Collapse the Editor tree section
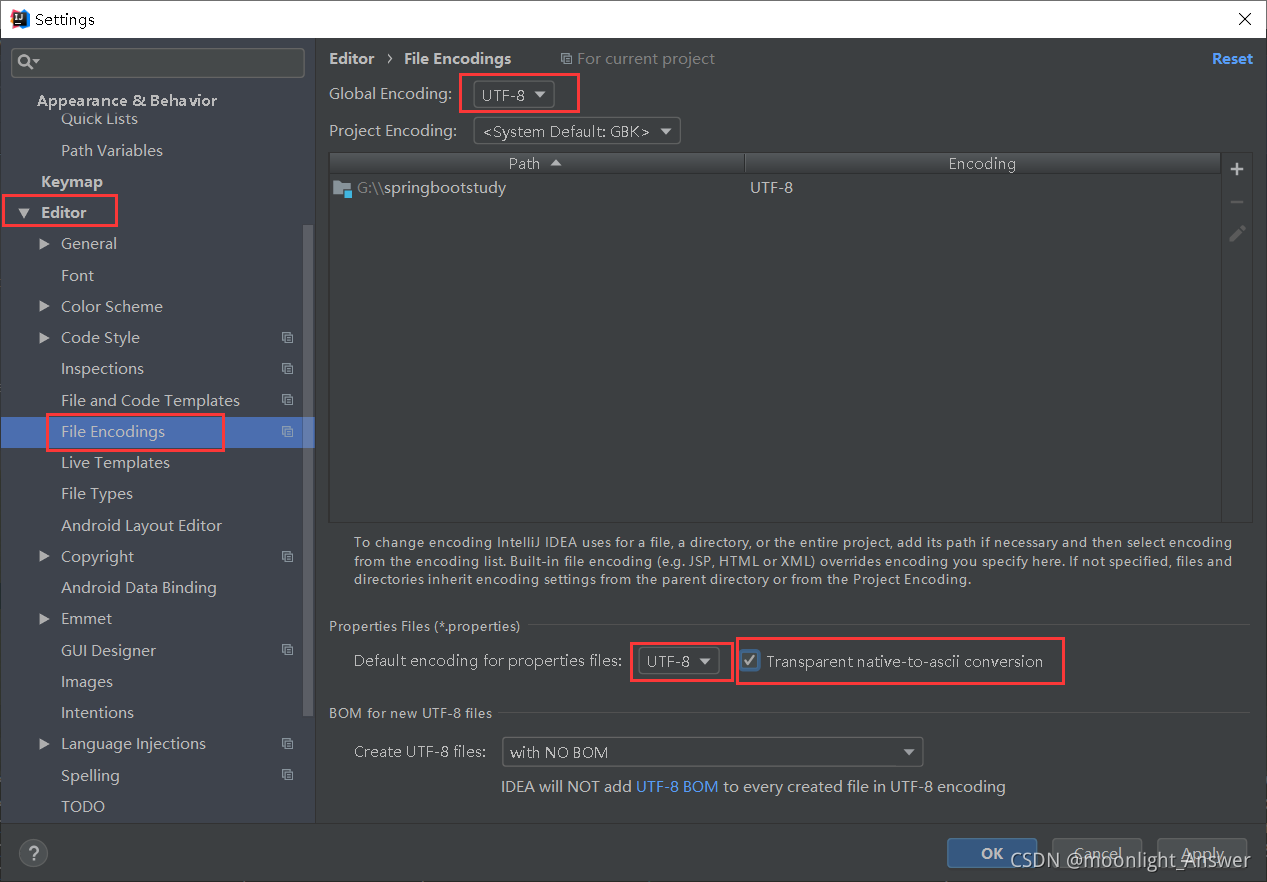This screenshot has width=1267, height=882. click(x=24, y=213)
